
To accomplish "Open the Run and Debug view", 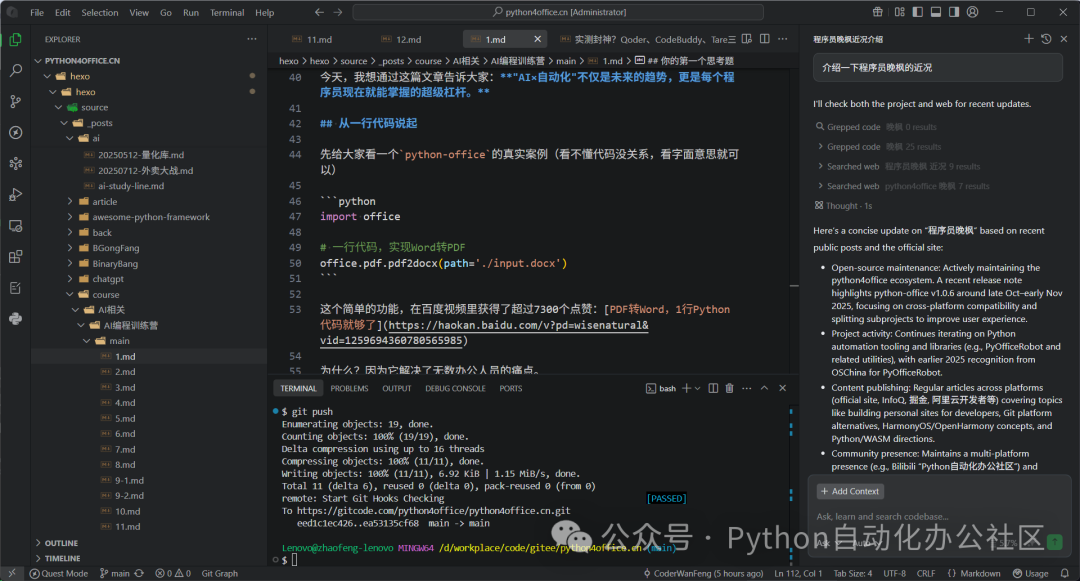I will tap(15, 194).
